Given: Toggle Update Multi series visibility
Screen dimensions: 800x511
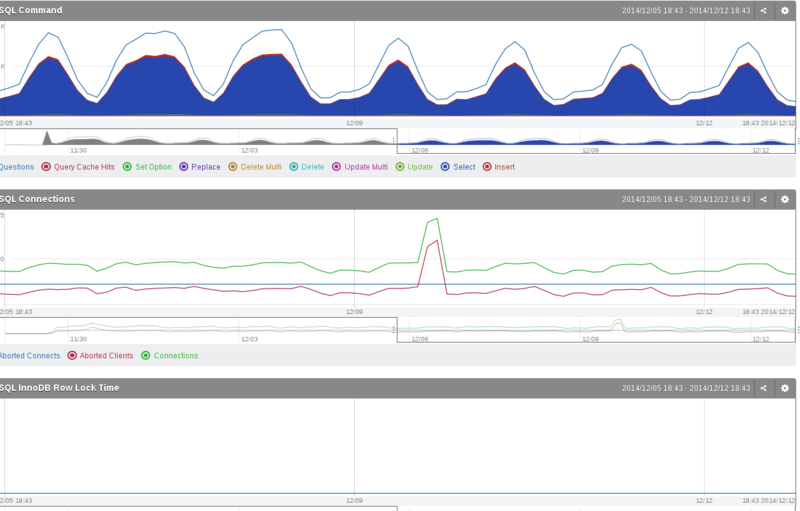Looking at the screenshot, I should [x=360, y=167].
